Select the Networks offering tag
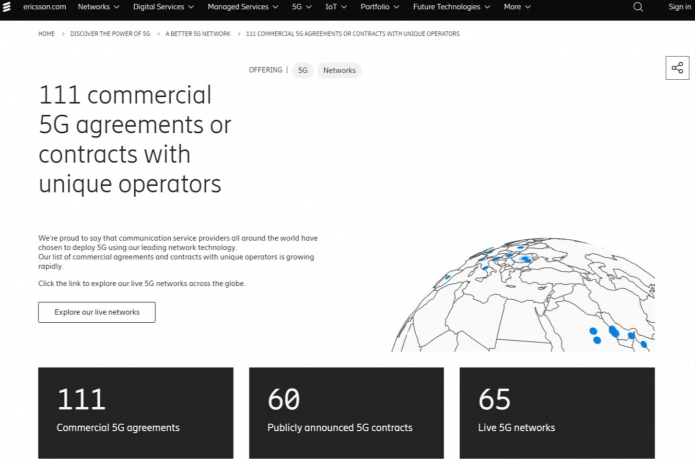This screenshot has width=696, height=464. (x=339, y=70)
